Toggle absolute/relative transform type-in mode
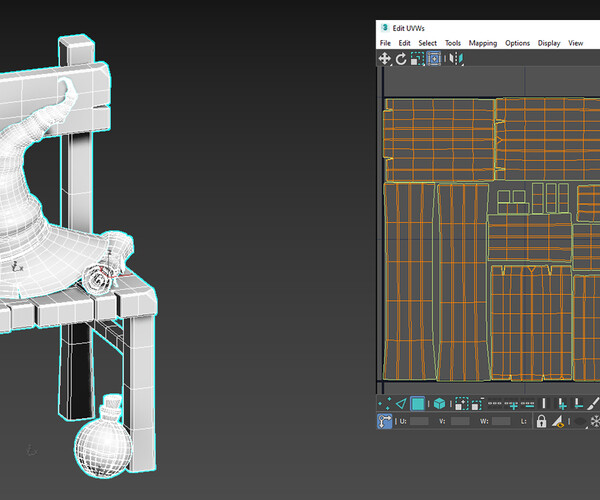This screenshot has width=600, height=500. pos(385,422)
